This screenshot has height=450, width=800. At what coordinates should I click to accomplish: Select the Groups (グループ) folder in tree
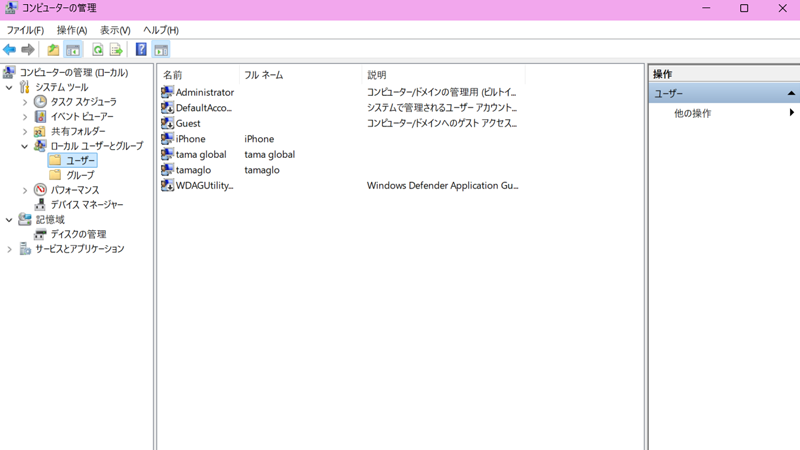click(x=80, y=175)
